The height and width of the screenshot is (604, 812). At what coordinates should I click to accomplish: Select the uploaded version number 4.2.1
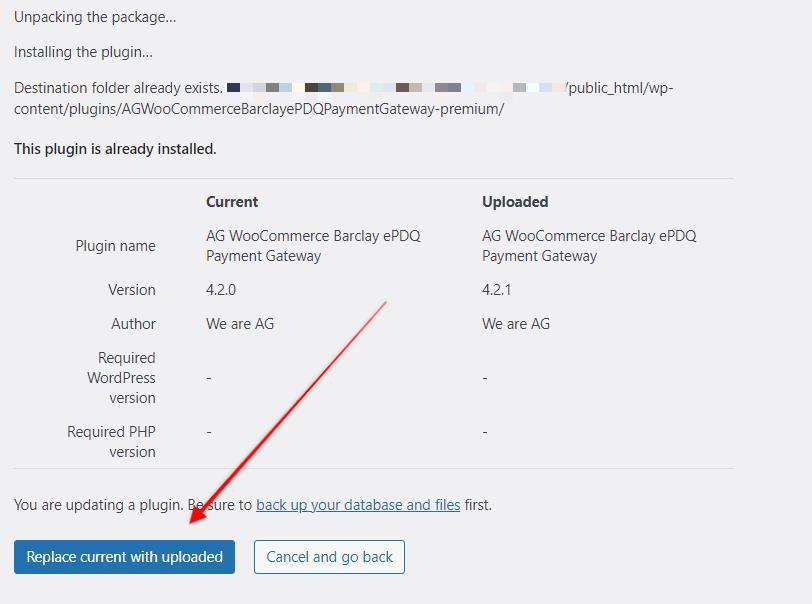click(497, 290)
